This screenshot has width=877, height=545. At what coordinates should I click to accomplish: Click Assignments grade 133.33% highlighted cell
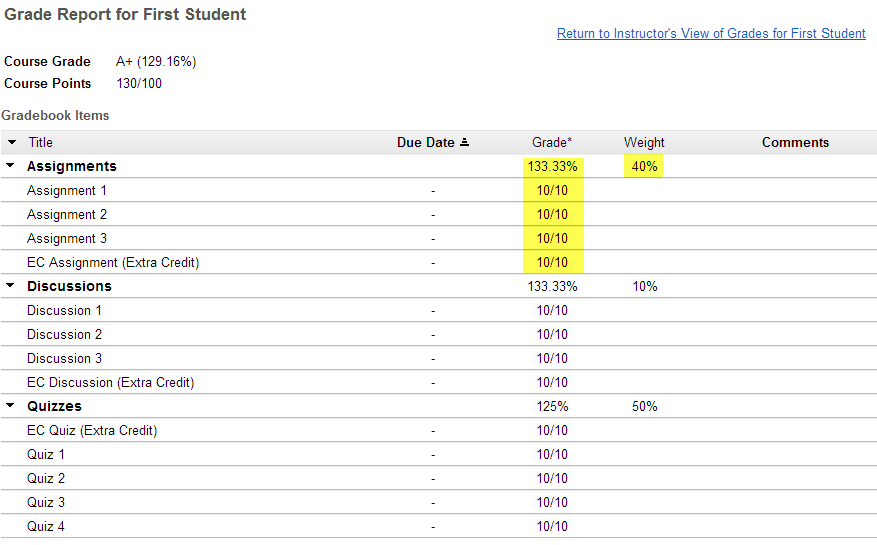[x=553, y=166]
